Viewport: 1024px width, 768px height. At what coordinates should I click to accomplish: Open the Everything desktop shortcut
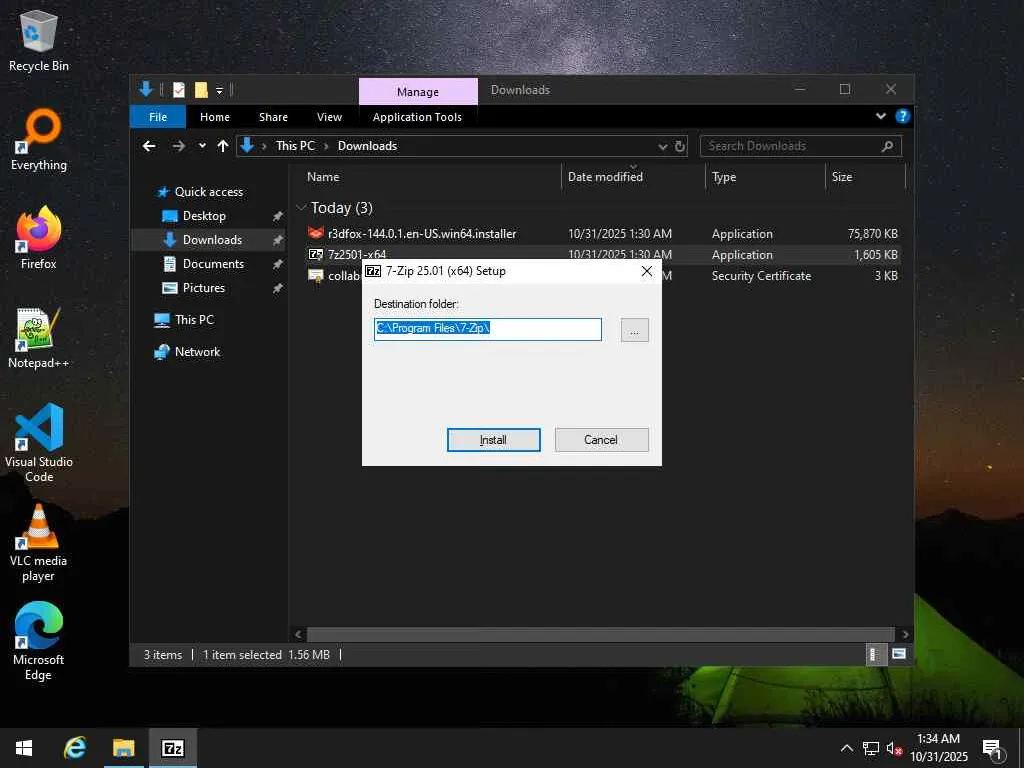tap(39, 139)
